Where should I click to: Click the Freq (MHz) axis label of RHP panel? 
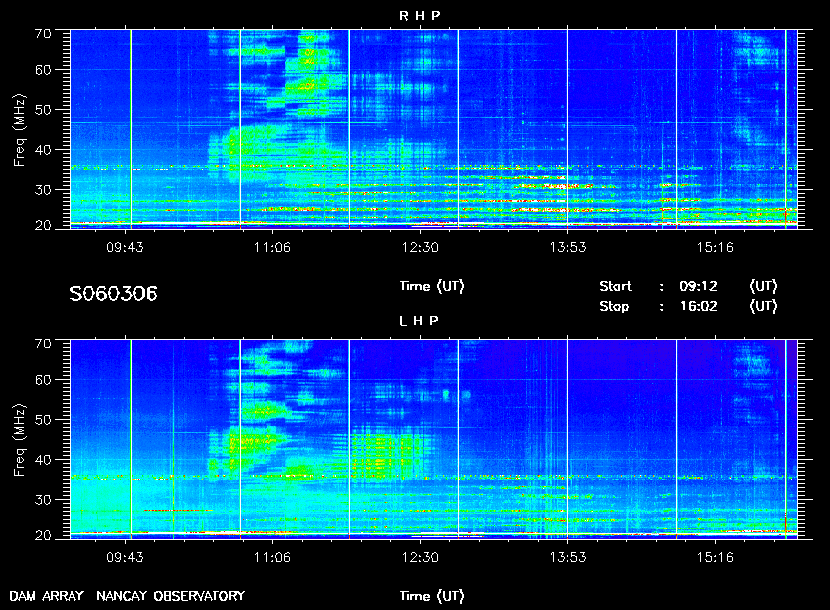coord(19,131)
